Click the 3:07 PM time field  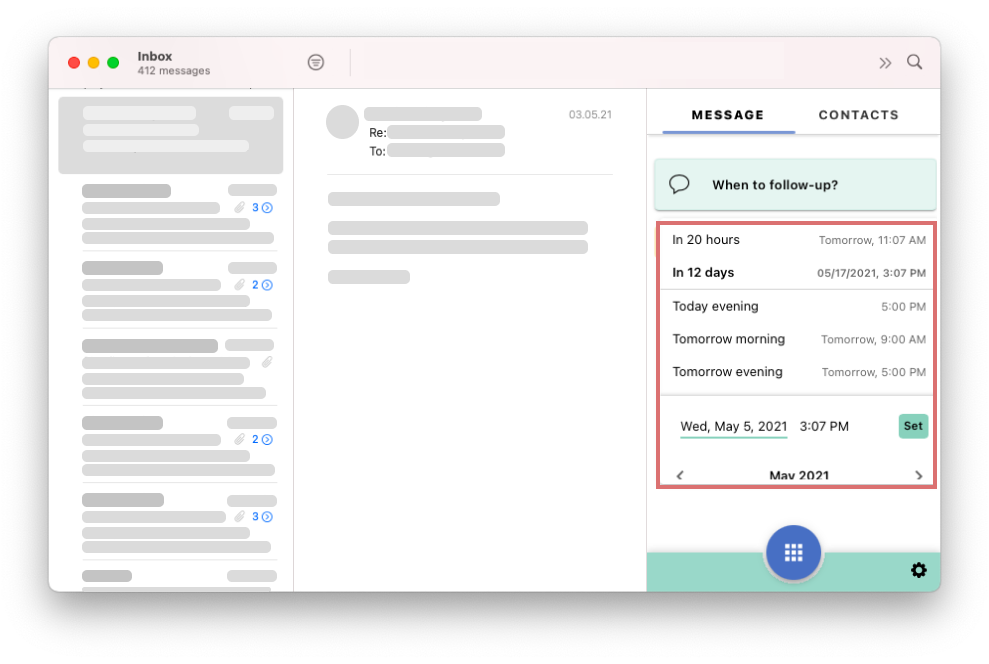click(824, 427)
